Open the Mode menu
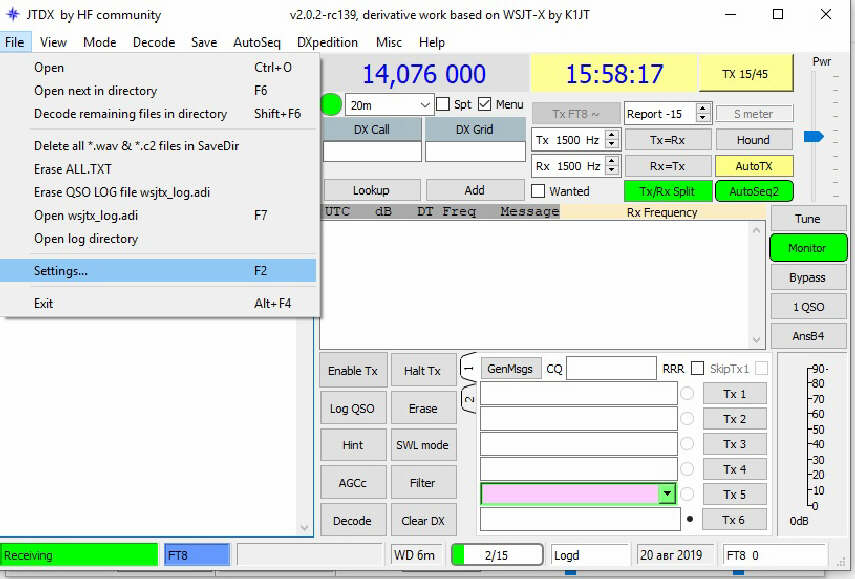This screenshot has height=579, width=855. 100,42
